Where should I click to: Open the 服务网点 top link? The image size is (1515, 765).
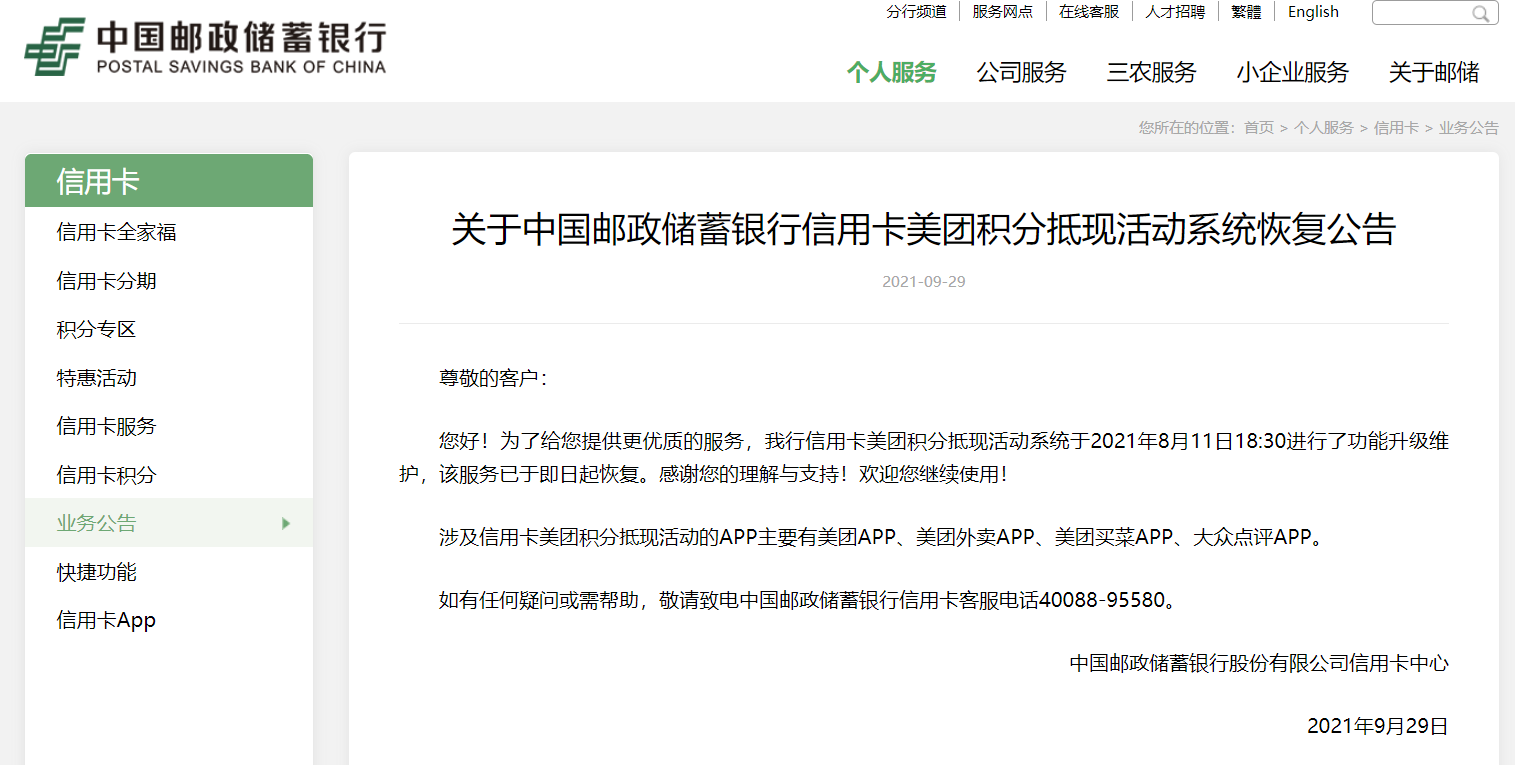pyautogui.click(x=1002, y=12)
